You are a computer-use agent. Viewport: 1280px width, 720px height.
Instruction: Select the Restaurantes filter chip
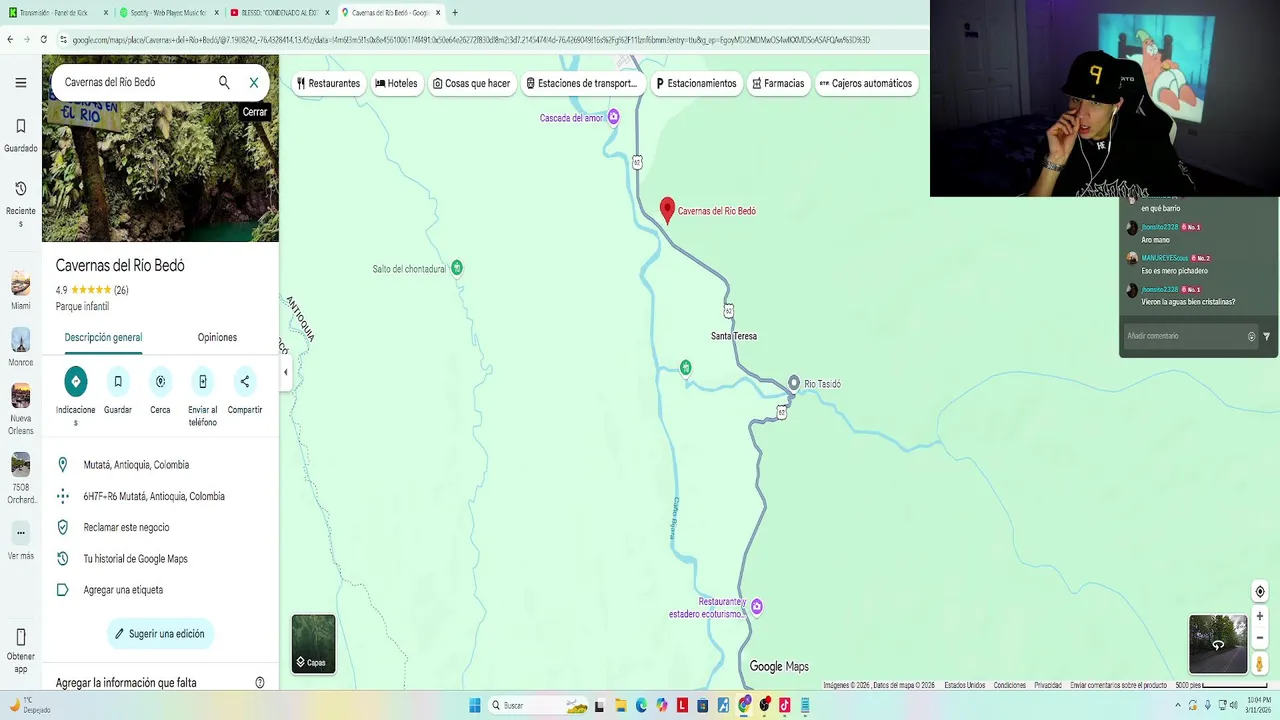coord(328,84)
